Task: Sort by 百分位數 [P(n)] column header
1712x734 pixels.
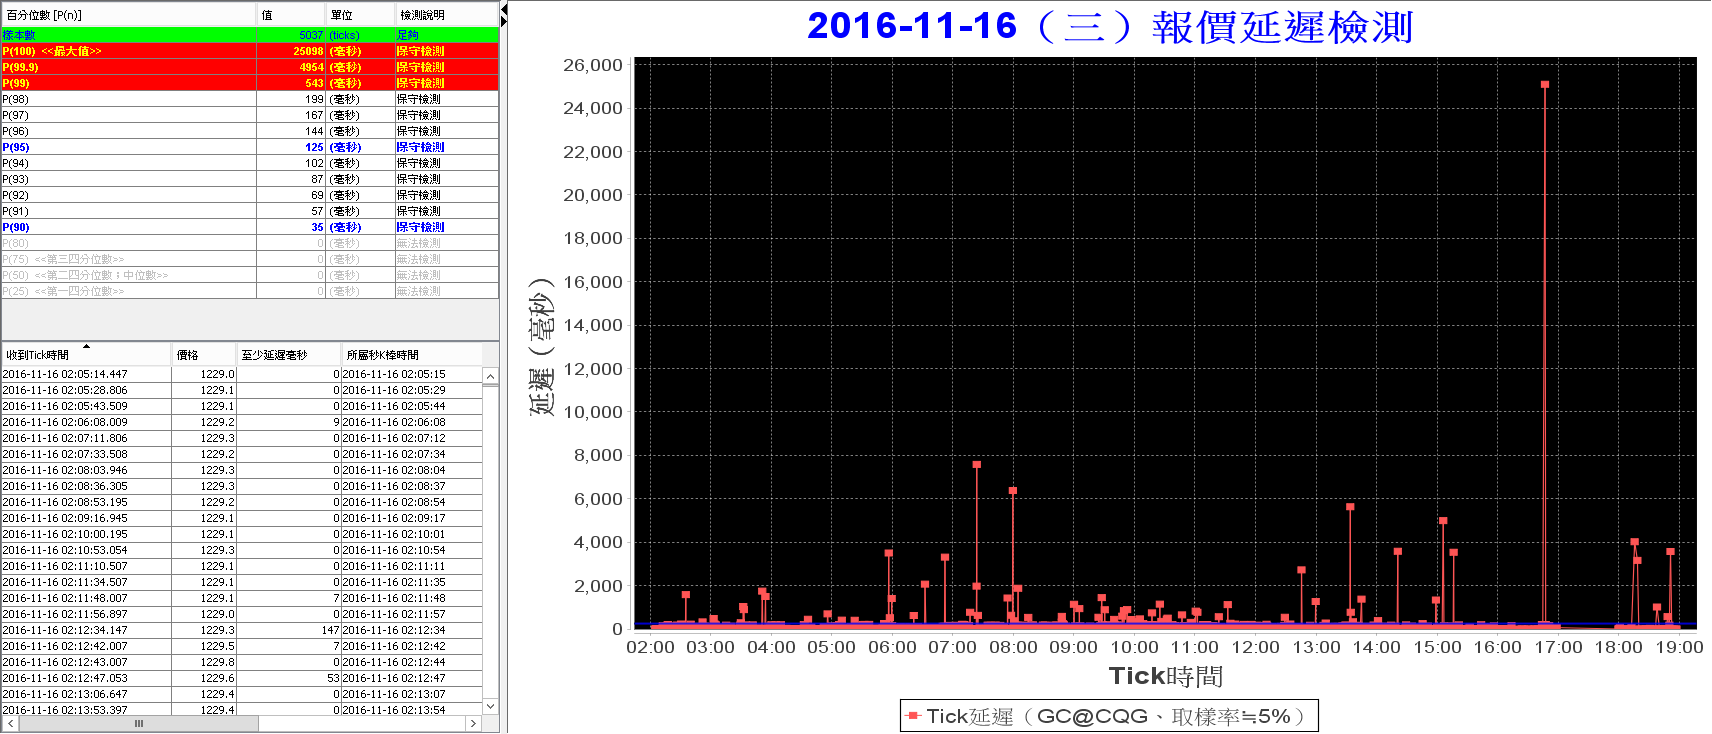Action: point(129,15)
